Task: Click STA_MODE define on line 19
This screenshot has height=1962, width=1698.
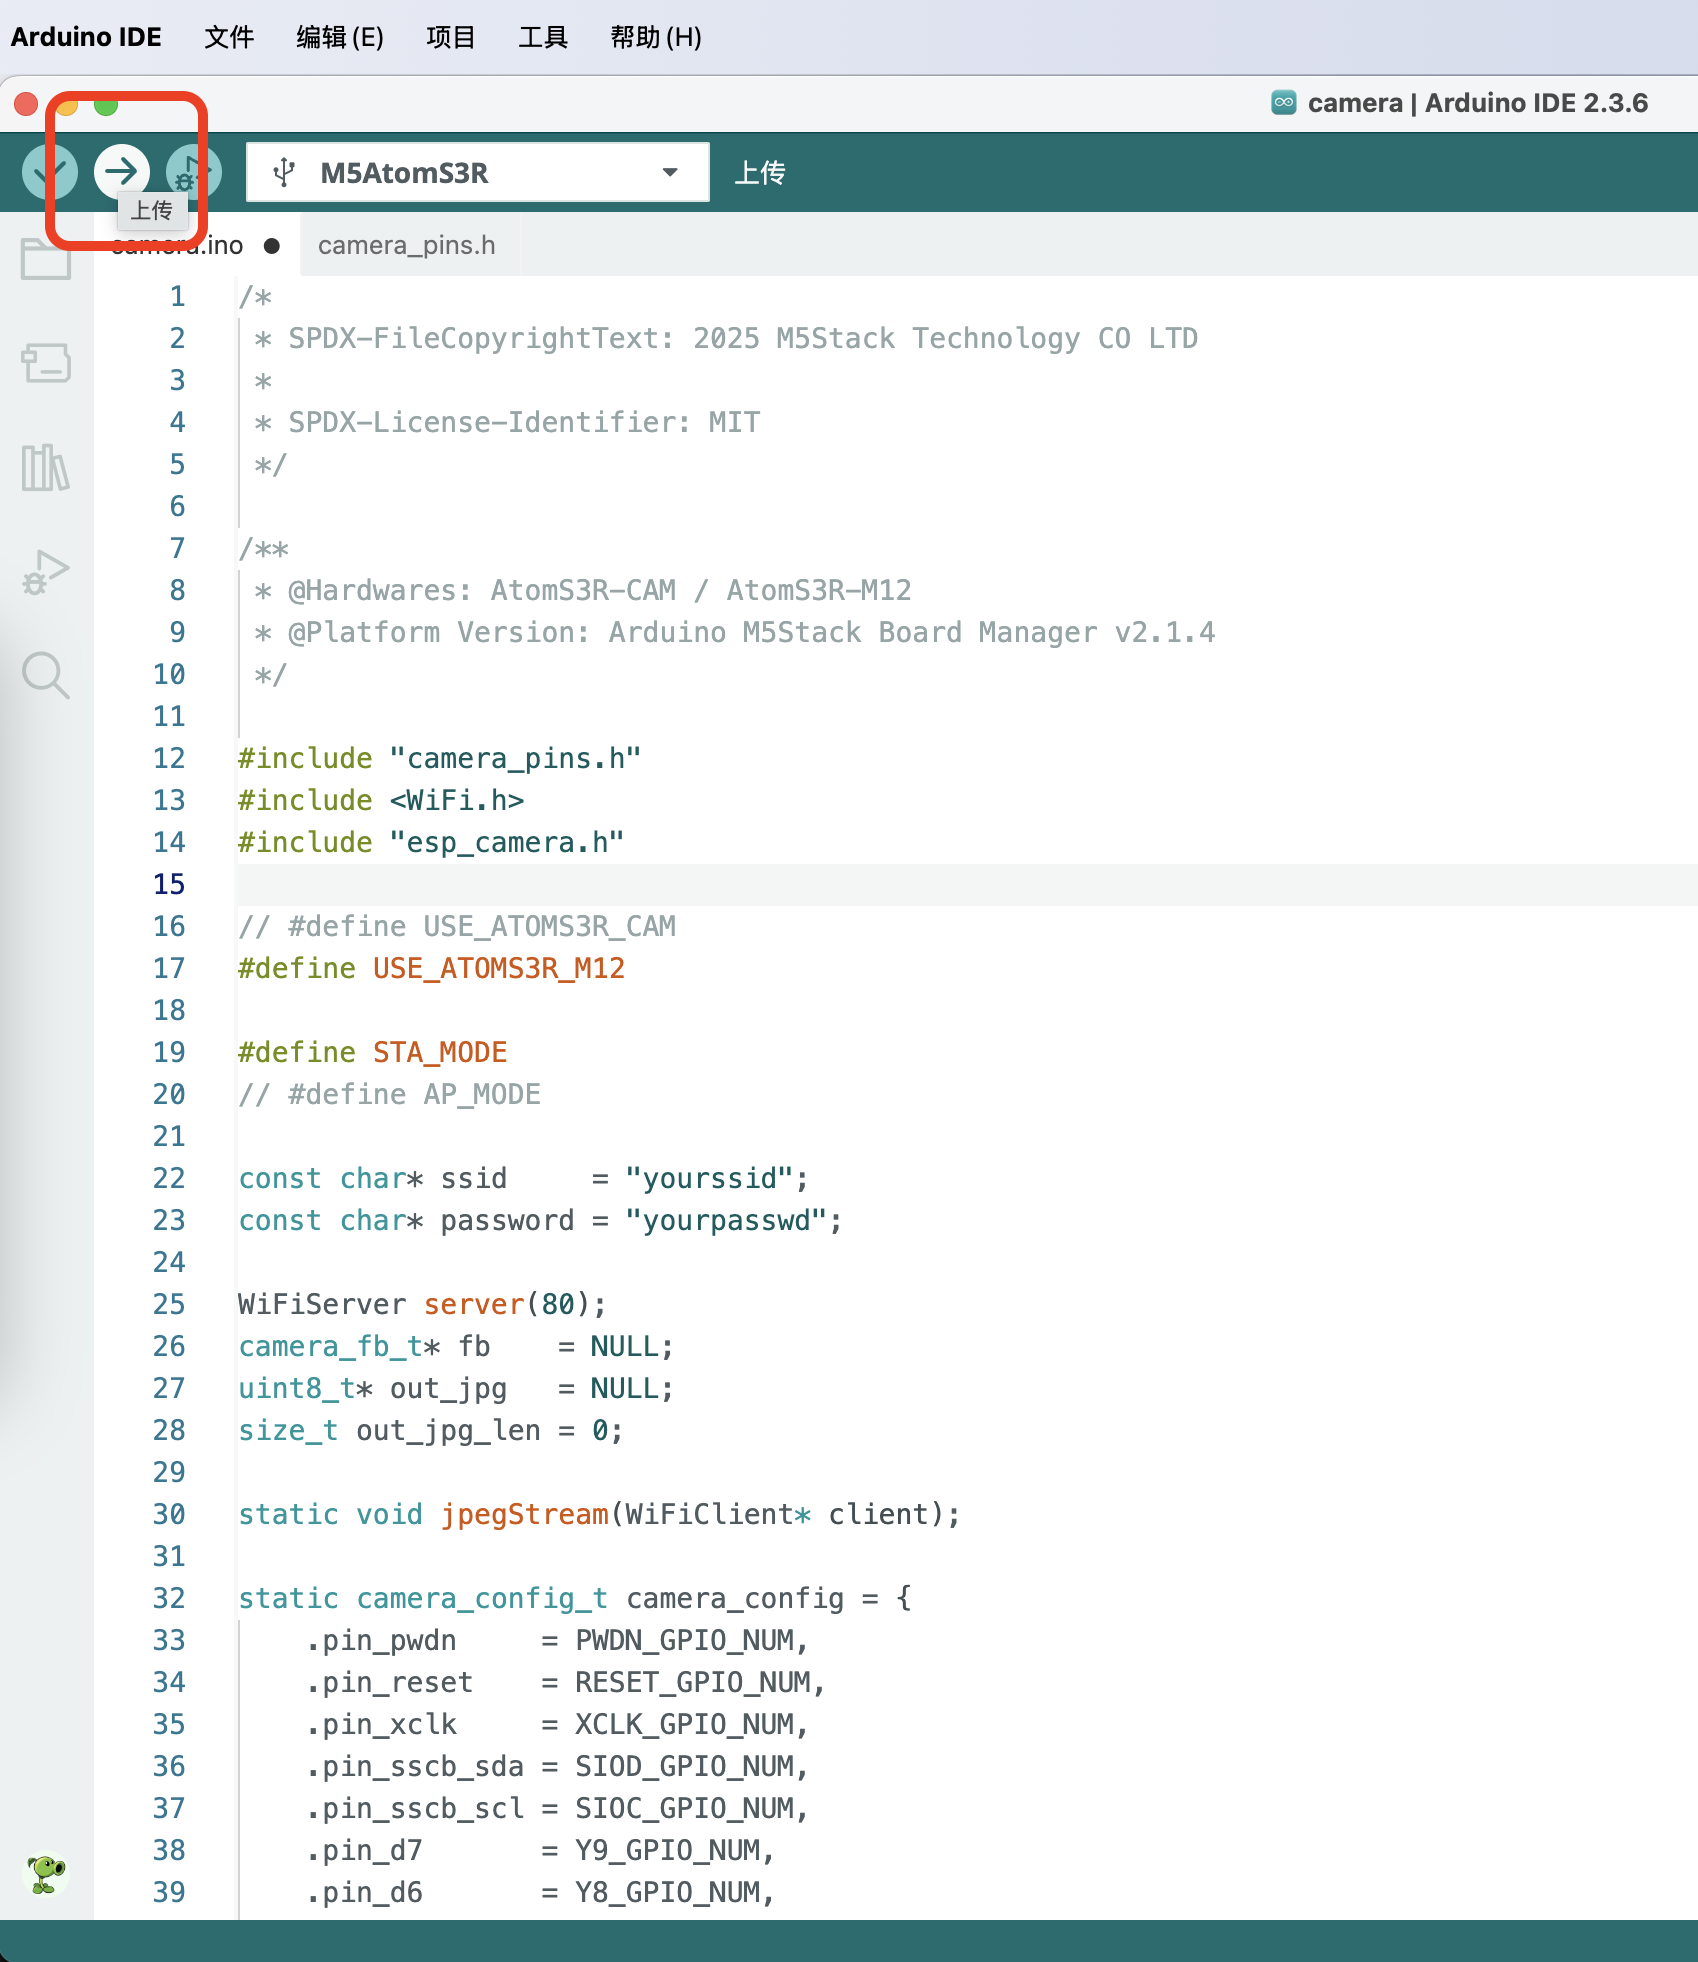Action: [x=440, y=1052]
